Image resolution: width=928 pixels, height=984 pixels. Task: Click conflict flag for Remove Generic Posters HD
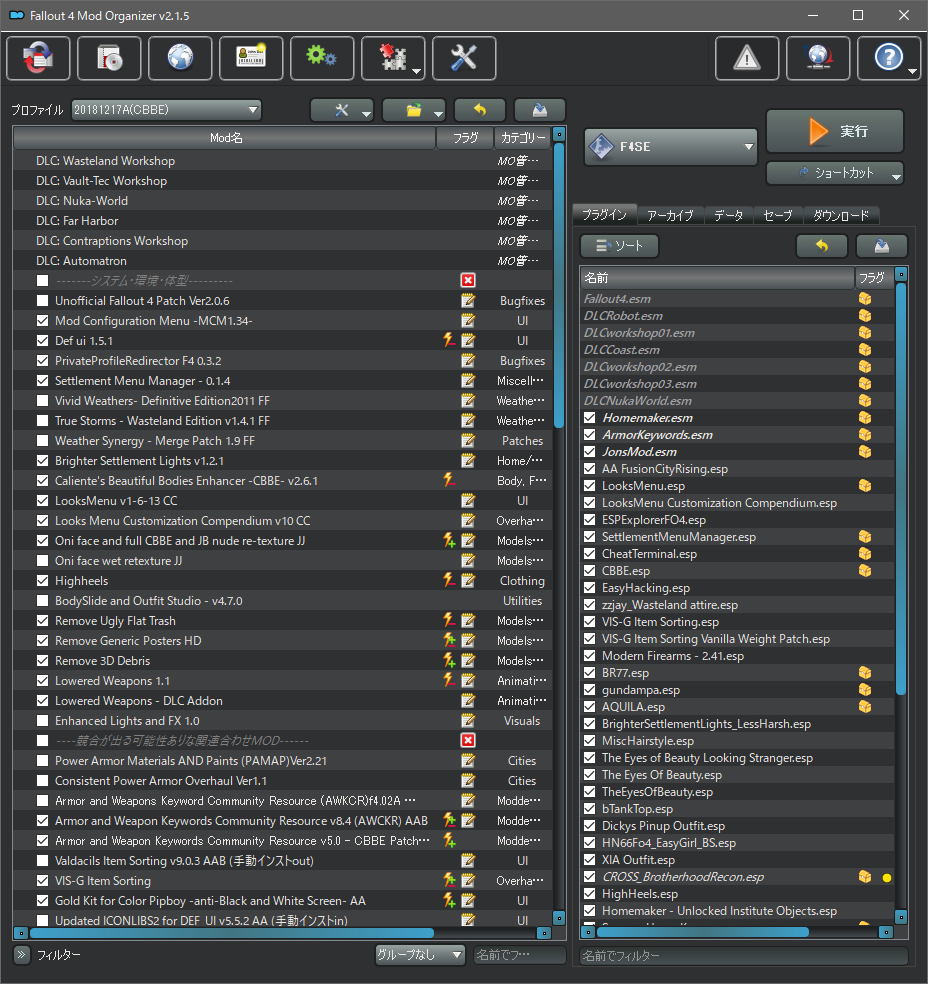(449, 640)
